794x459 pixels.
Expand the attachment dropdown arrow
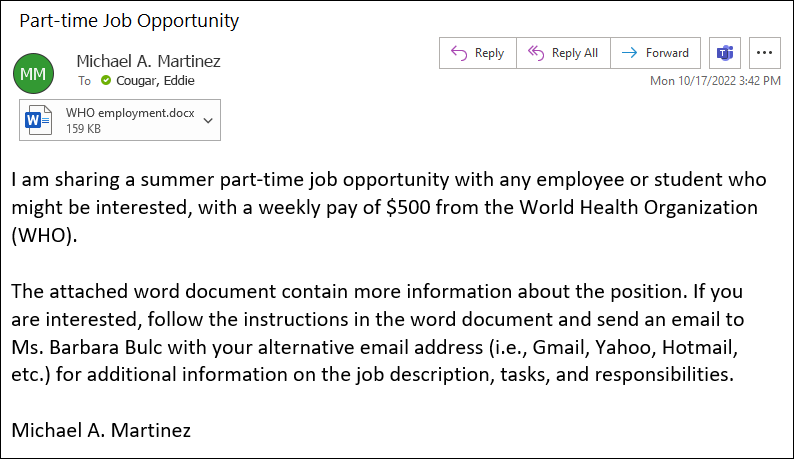click(x=208, y=120)
